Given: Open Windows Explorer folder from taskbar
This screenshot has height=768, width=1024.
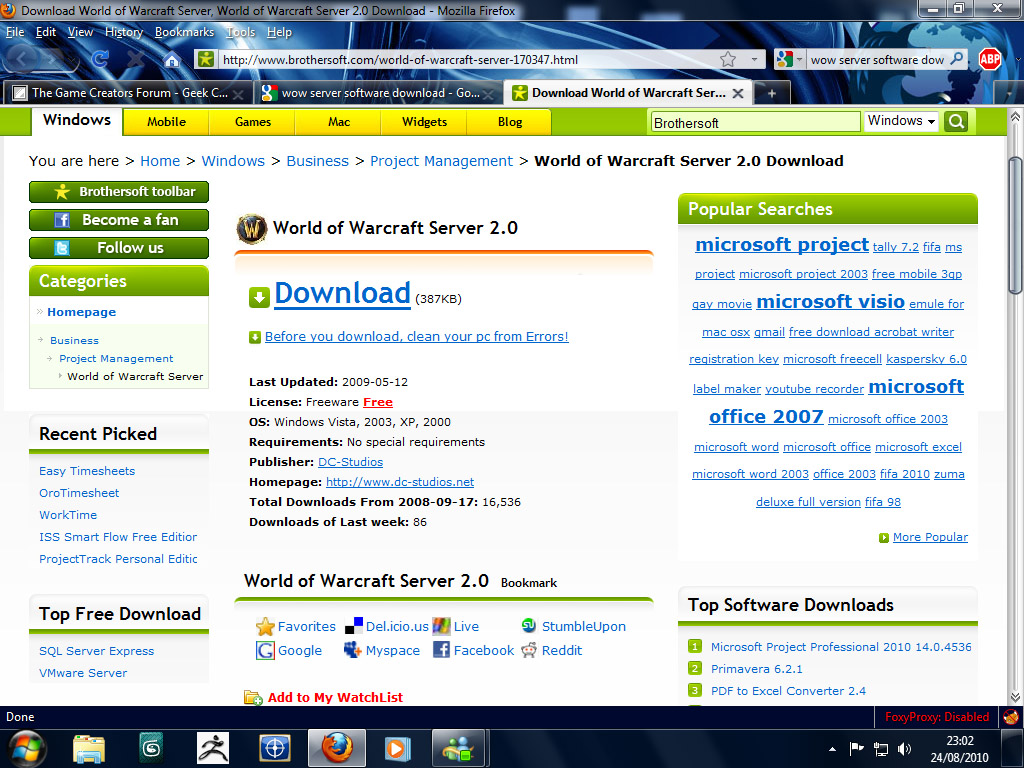Looking at the screenshot, I should (89, 748).
